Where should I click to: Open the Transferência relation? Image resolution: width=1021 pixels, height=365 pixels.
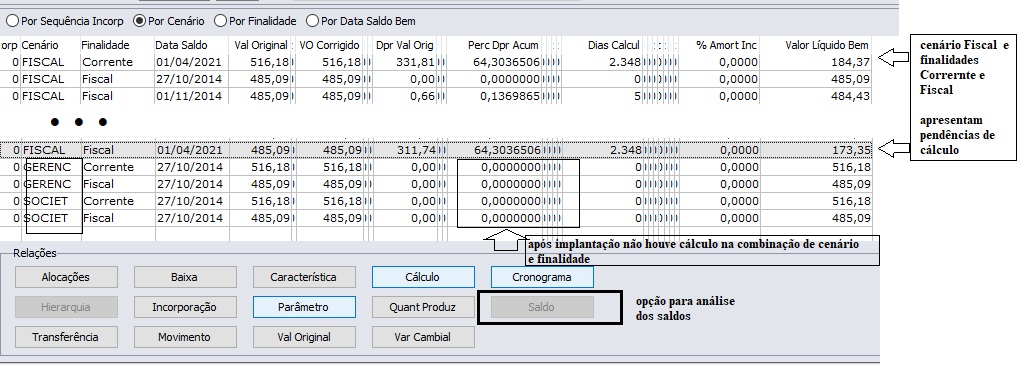pos(66,337)
